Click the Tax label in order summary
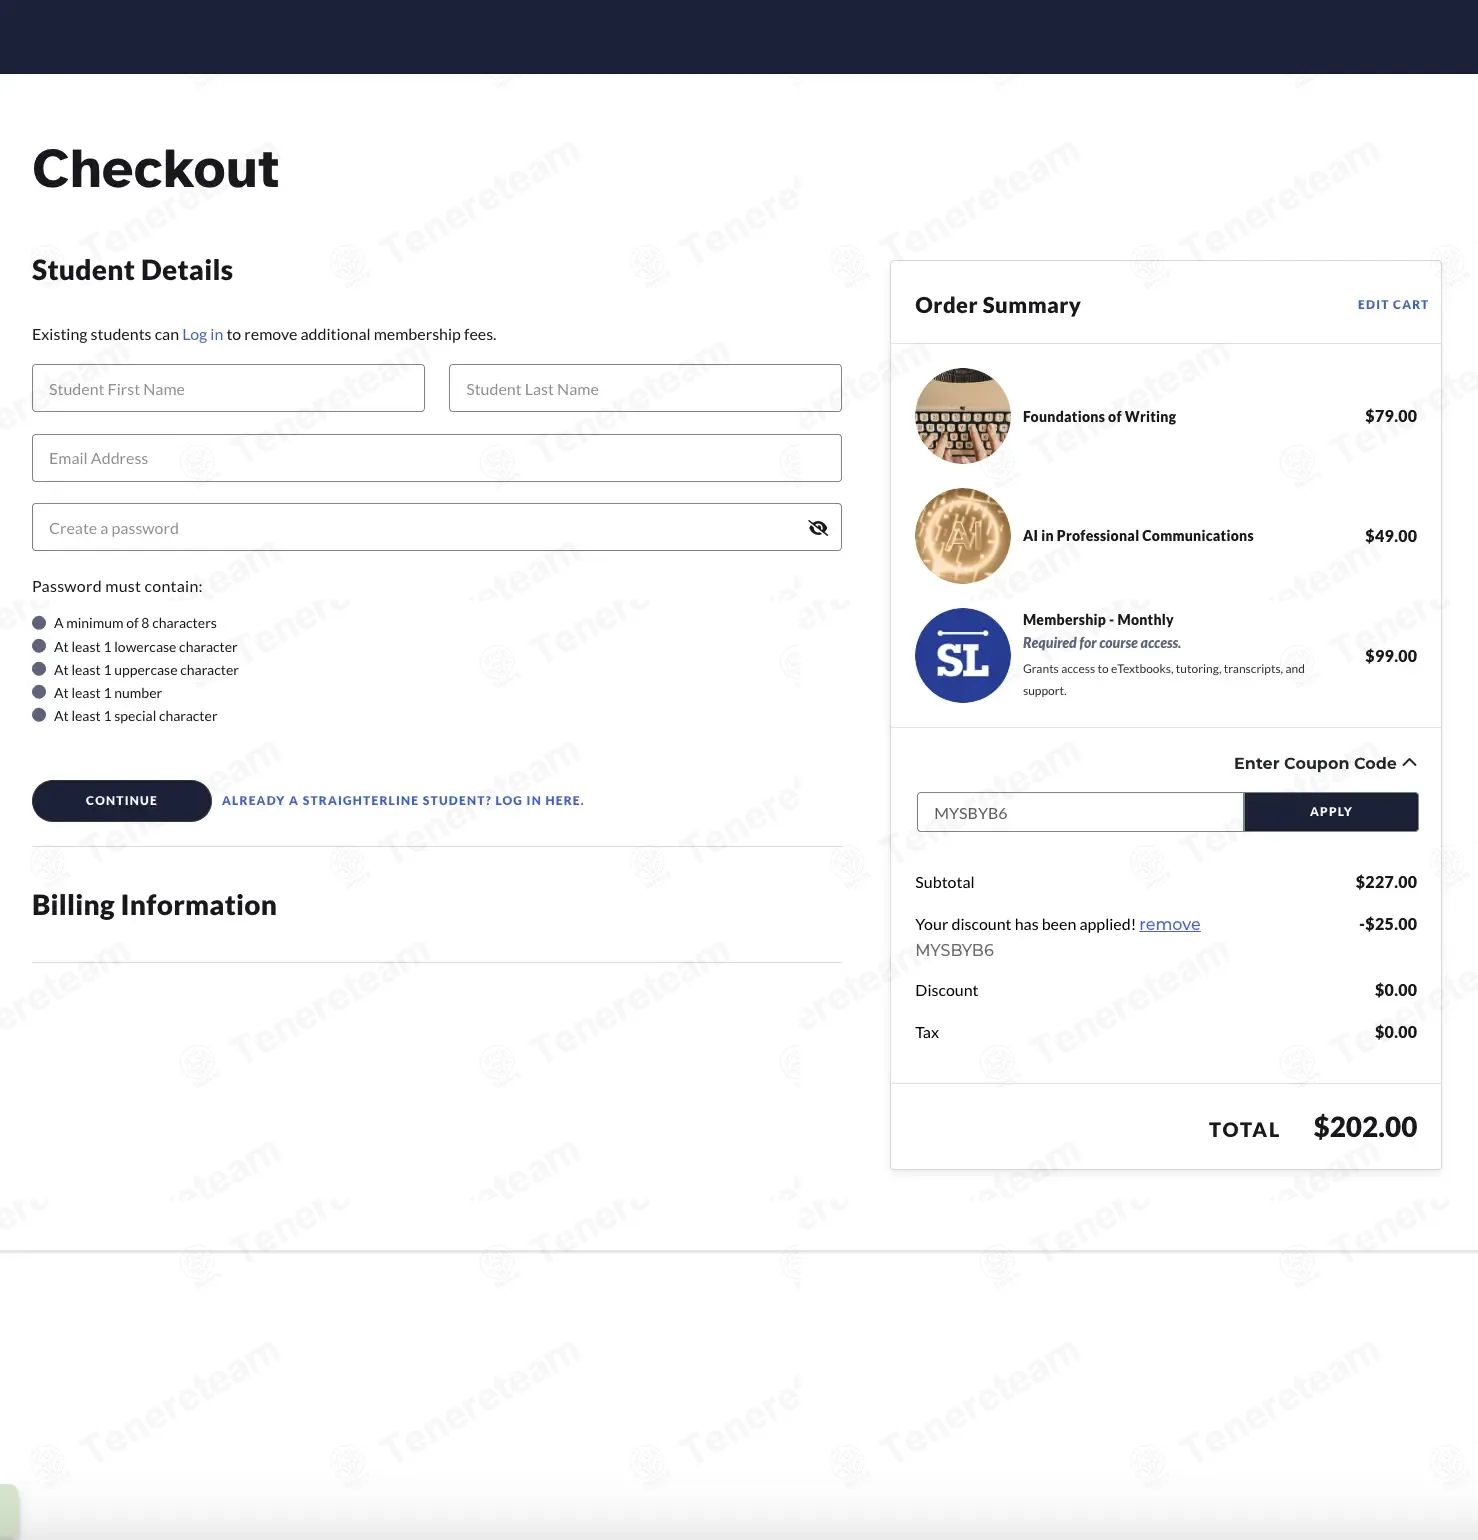 [927, 1032]
